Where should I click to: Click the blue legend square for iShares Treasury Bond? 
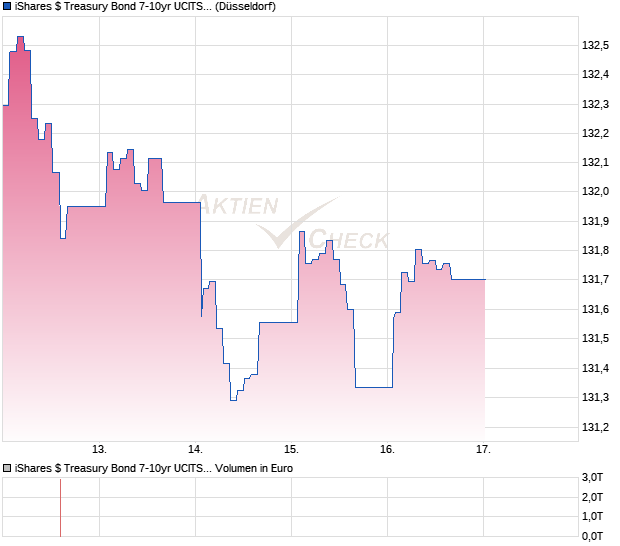pos(7,6)
